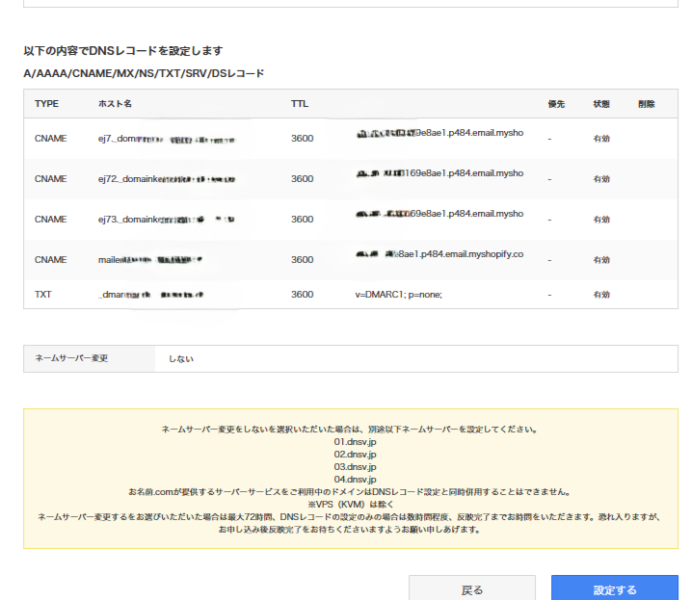Click the TTL column header
The width and height of the screenshot is (691, 600).
click(300, 104)
